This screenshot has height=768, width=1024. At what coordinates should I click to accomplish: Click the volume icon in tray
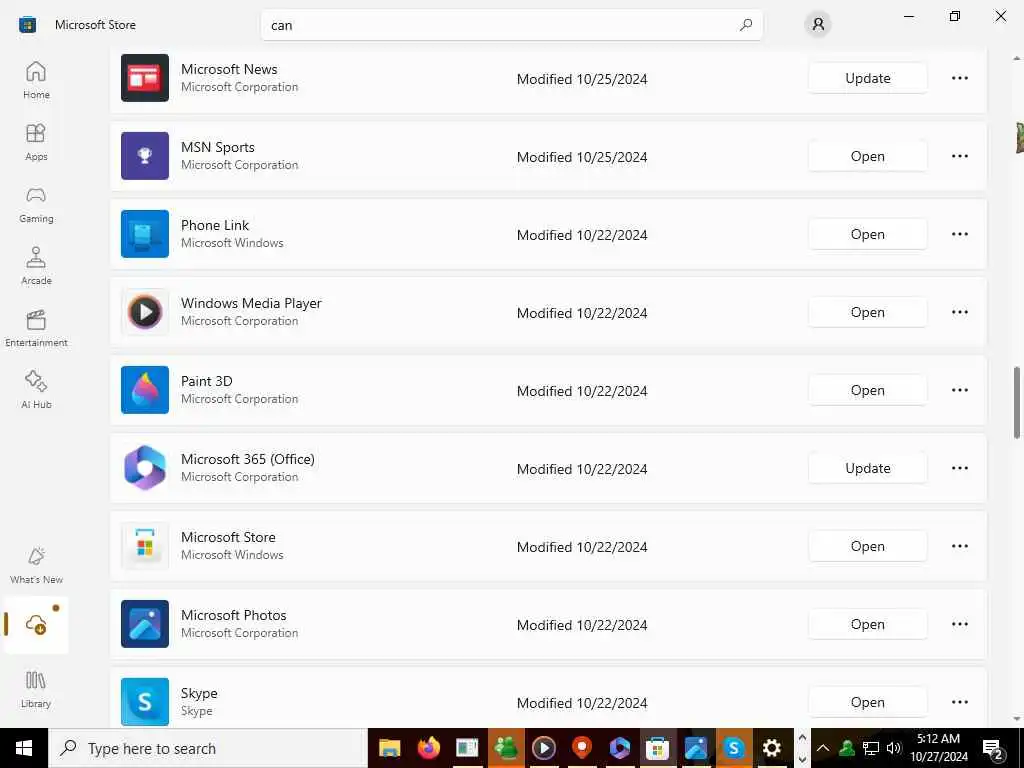point(893,748)
